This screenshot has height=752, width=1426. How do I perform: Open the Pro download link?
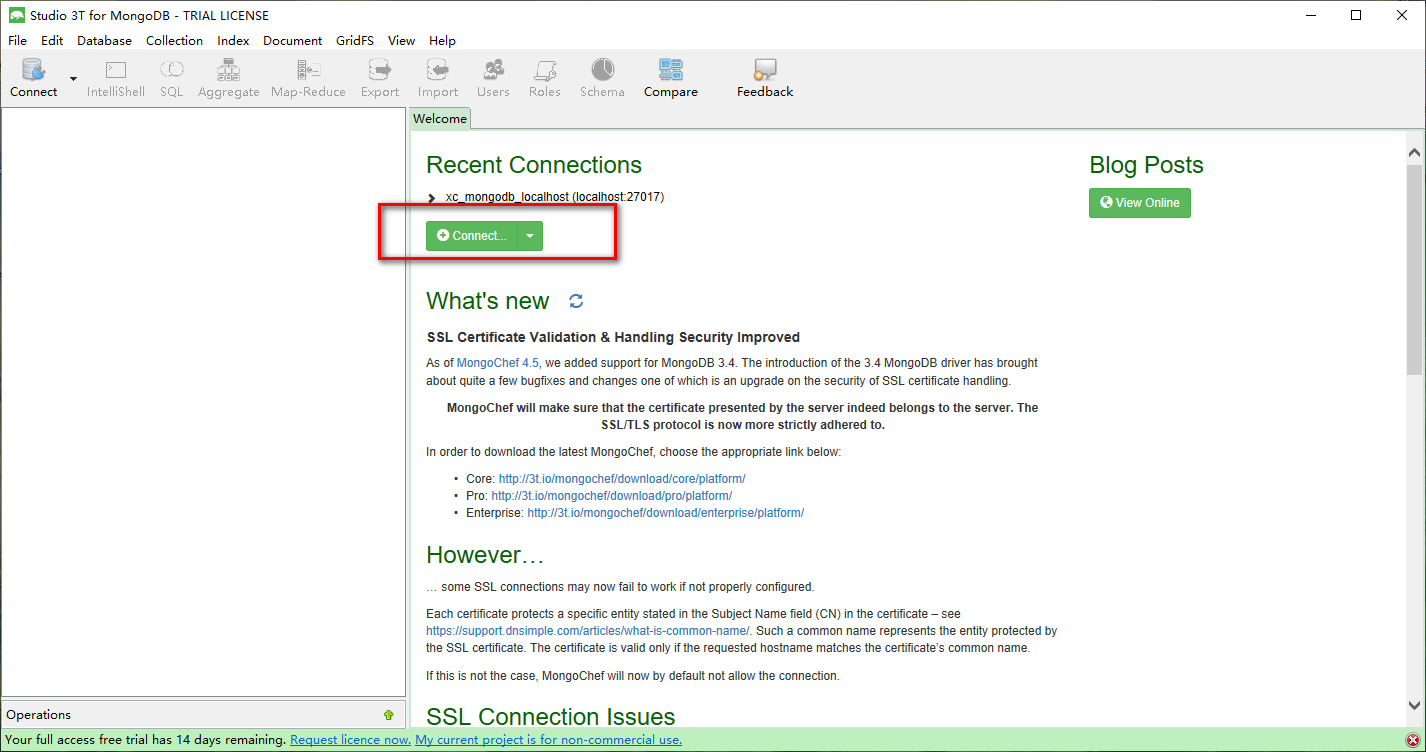coord(612,496)
